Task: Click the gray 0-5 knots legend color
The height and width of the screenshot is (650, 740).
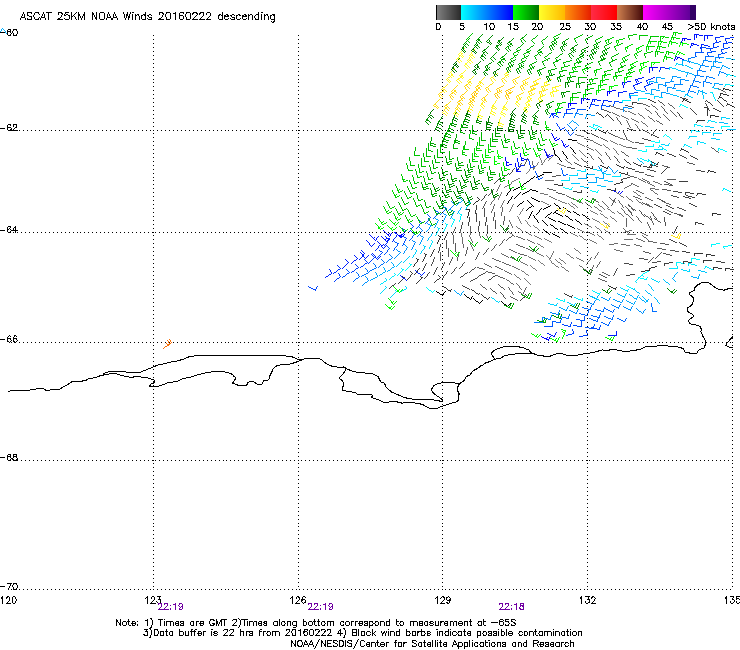Action: coord(448,12)
